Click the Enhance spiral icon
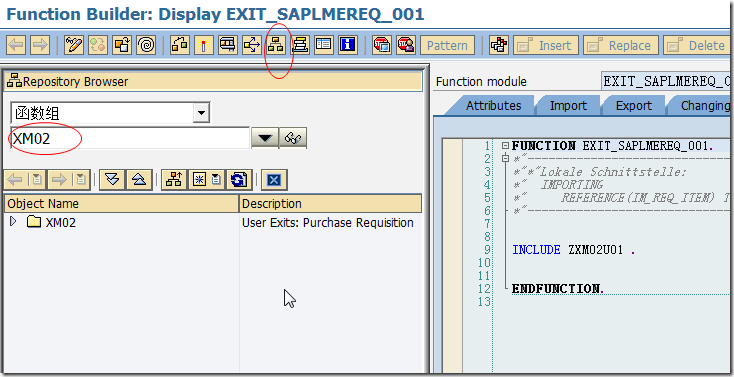 pos(147,45)
